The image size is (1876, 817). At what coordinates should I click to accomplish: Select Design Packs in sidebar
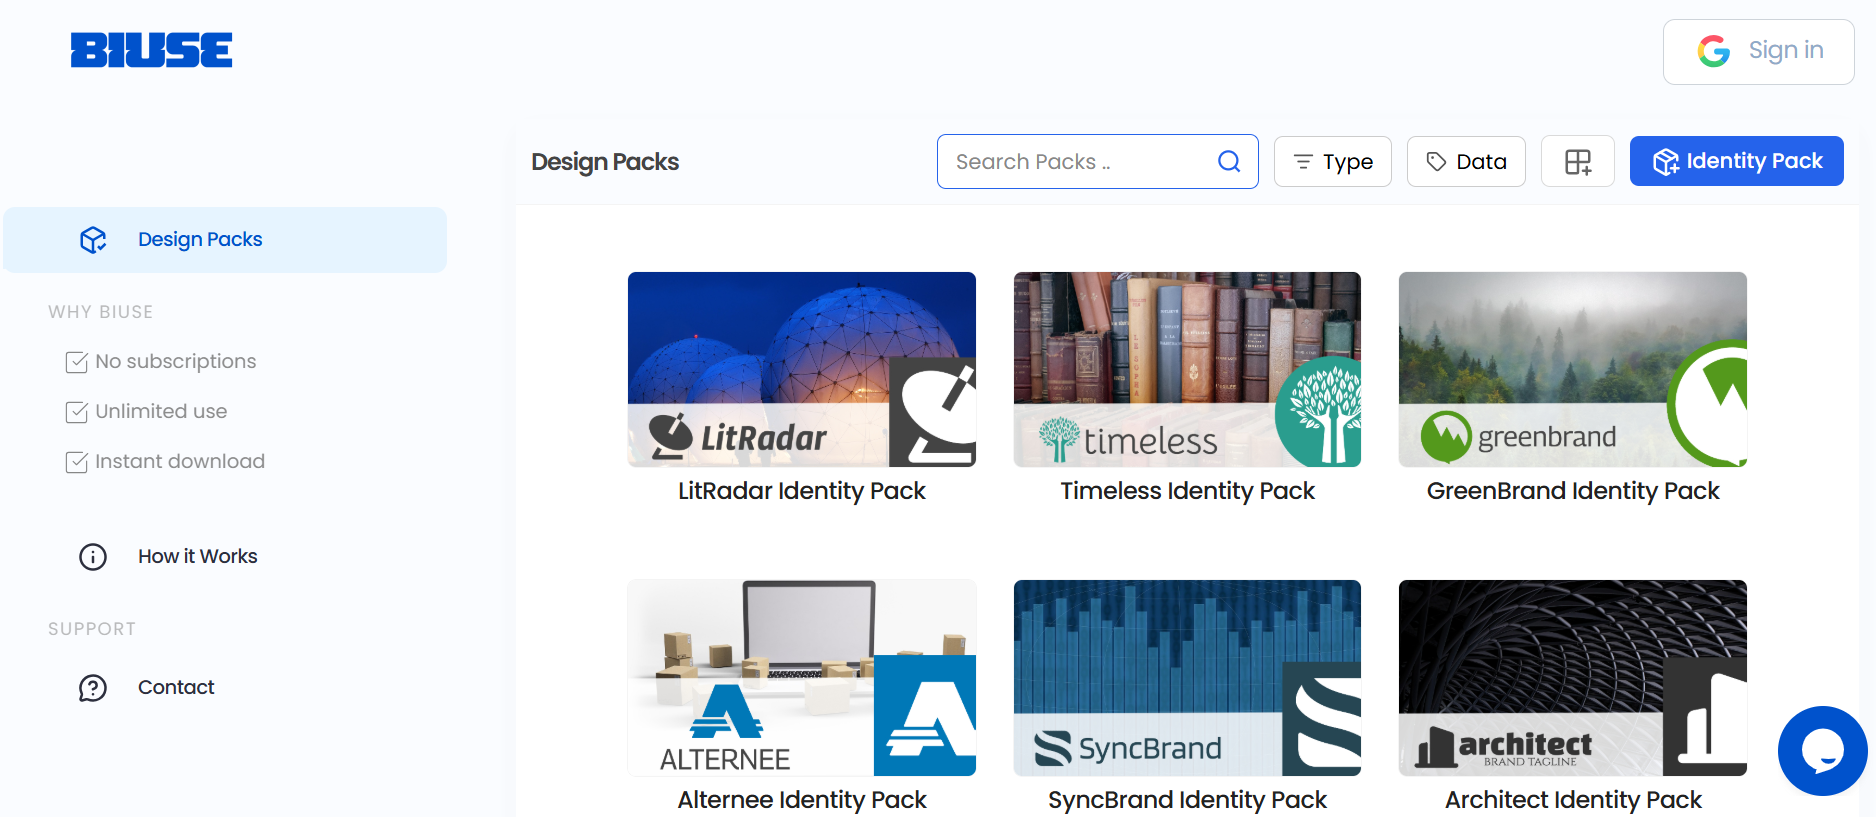[225, 240]
